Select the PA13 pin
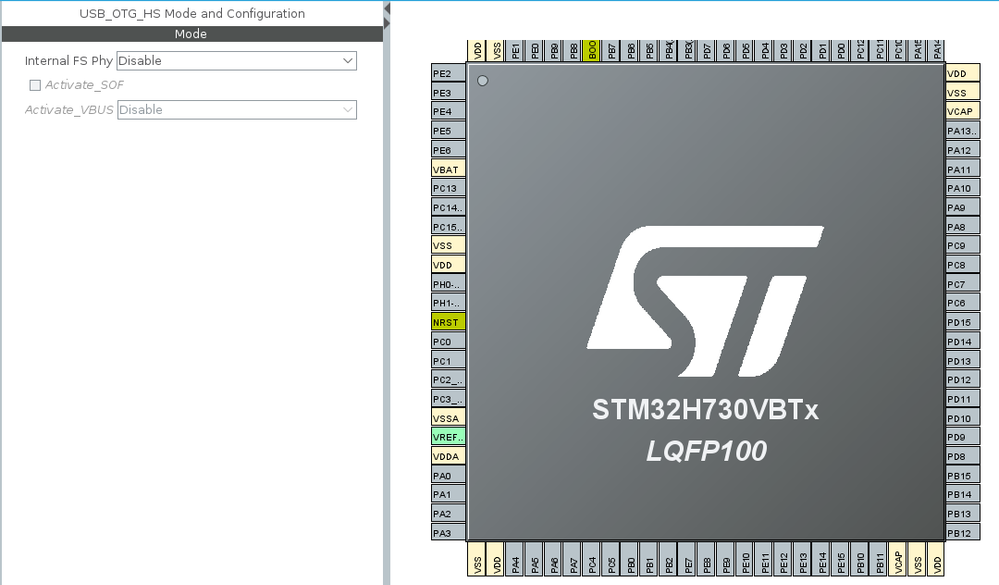 pyautogui.click(x=963, y=131)
